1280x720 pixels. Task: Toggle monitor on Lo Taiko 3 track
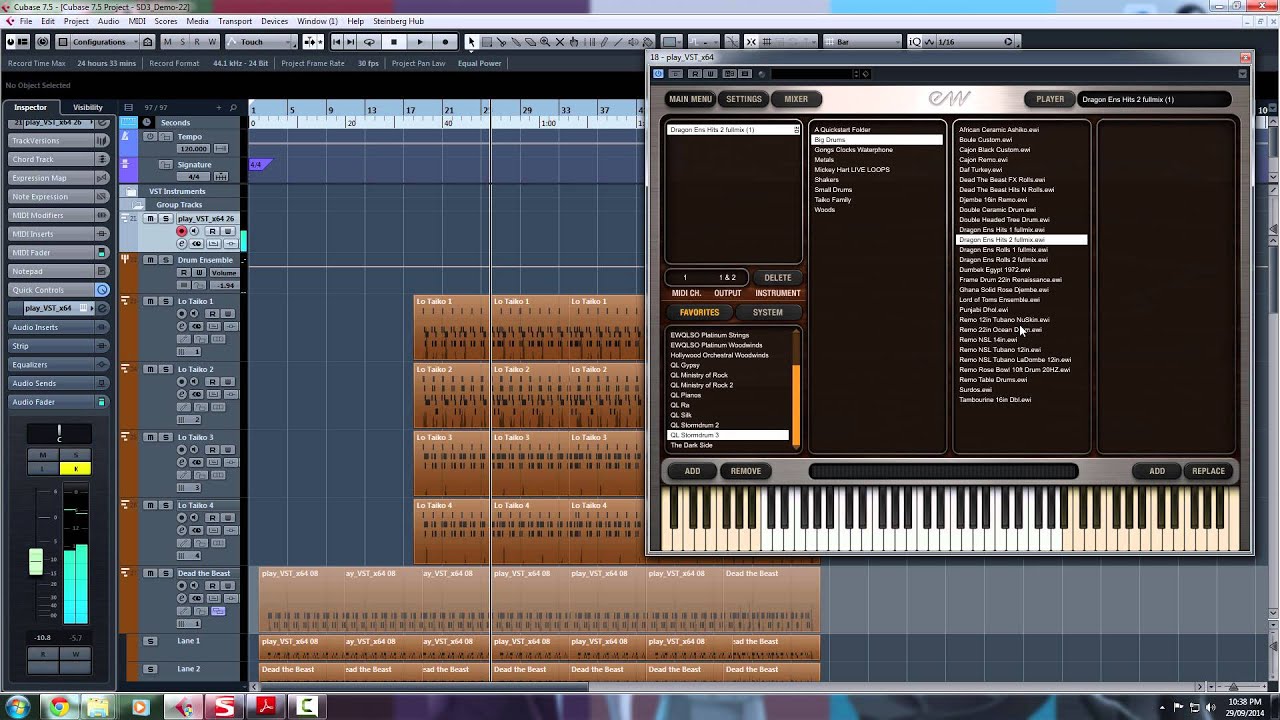point(194,450)
